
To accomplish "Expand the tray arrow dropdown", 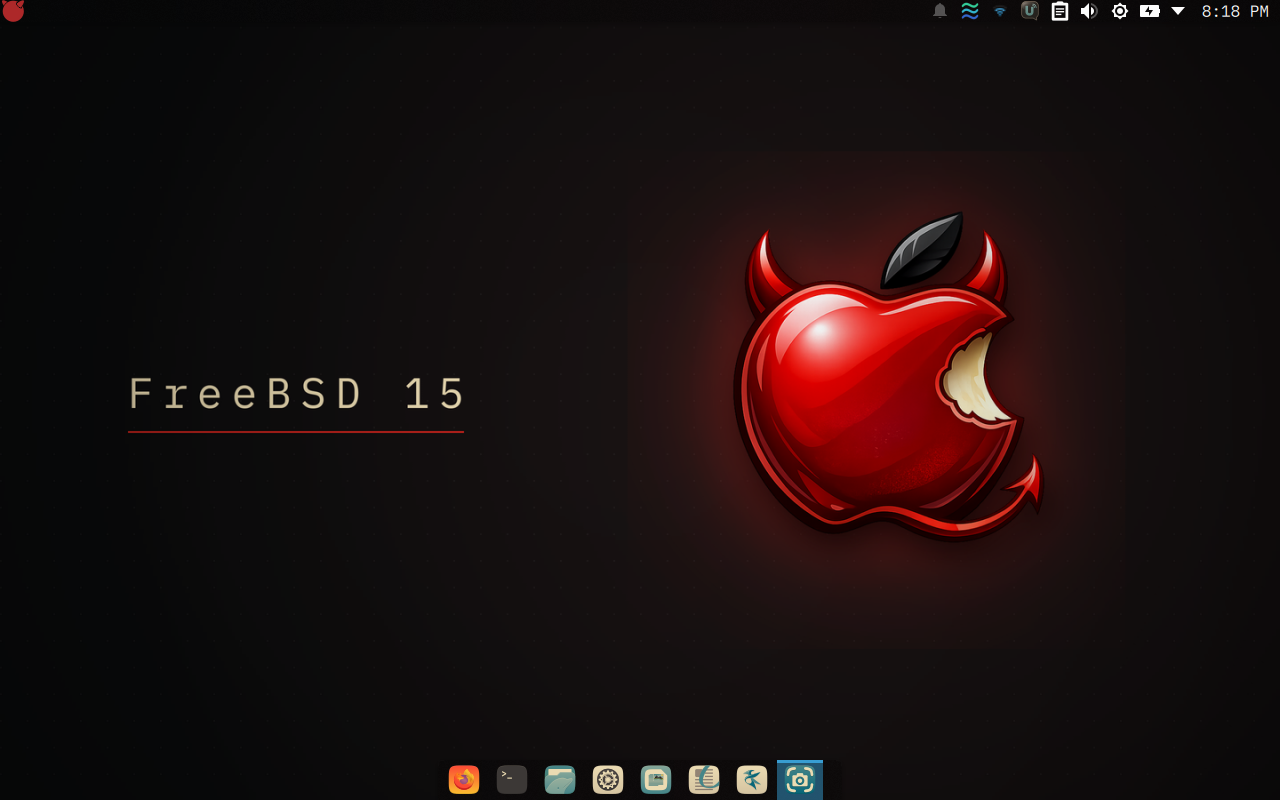I will pyautogui.click(x=1178, y=11).
